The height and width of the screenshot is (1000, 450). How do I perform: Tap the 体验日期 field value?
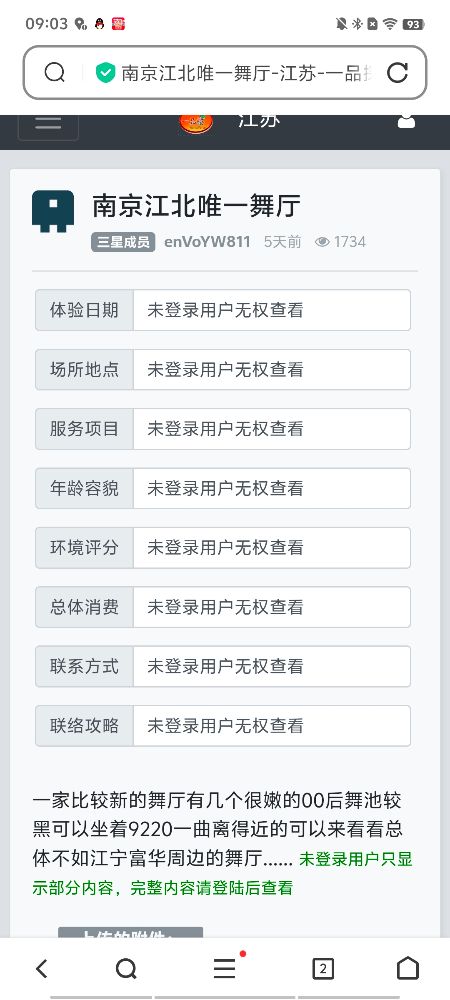(x=272, y=310)
